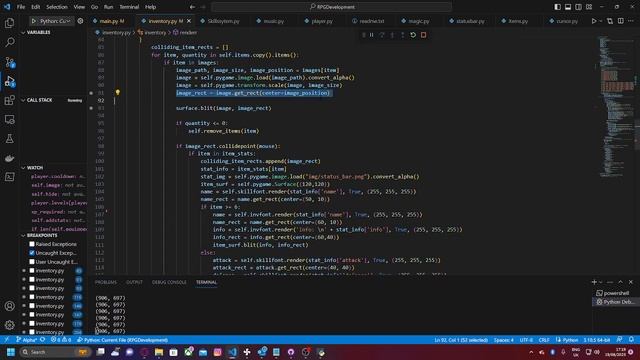Image resolution: width=640 pixels, height=360 pixels.
Task: Click the lightbulb code action icon
Action: coord(118,93)
